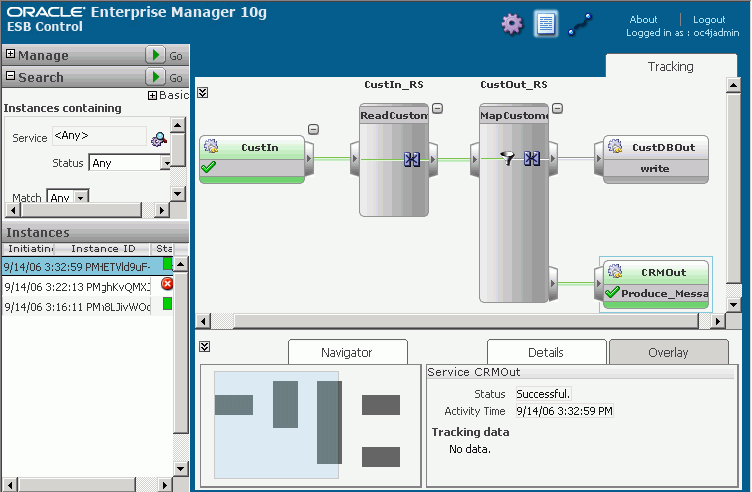Select instance from 9/14/06 3:22:13 PM
This screenshot has width=752, height=492.
pos(87,287)
